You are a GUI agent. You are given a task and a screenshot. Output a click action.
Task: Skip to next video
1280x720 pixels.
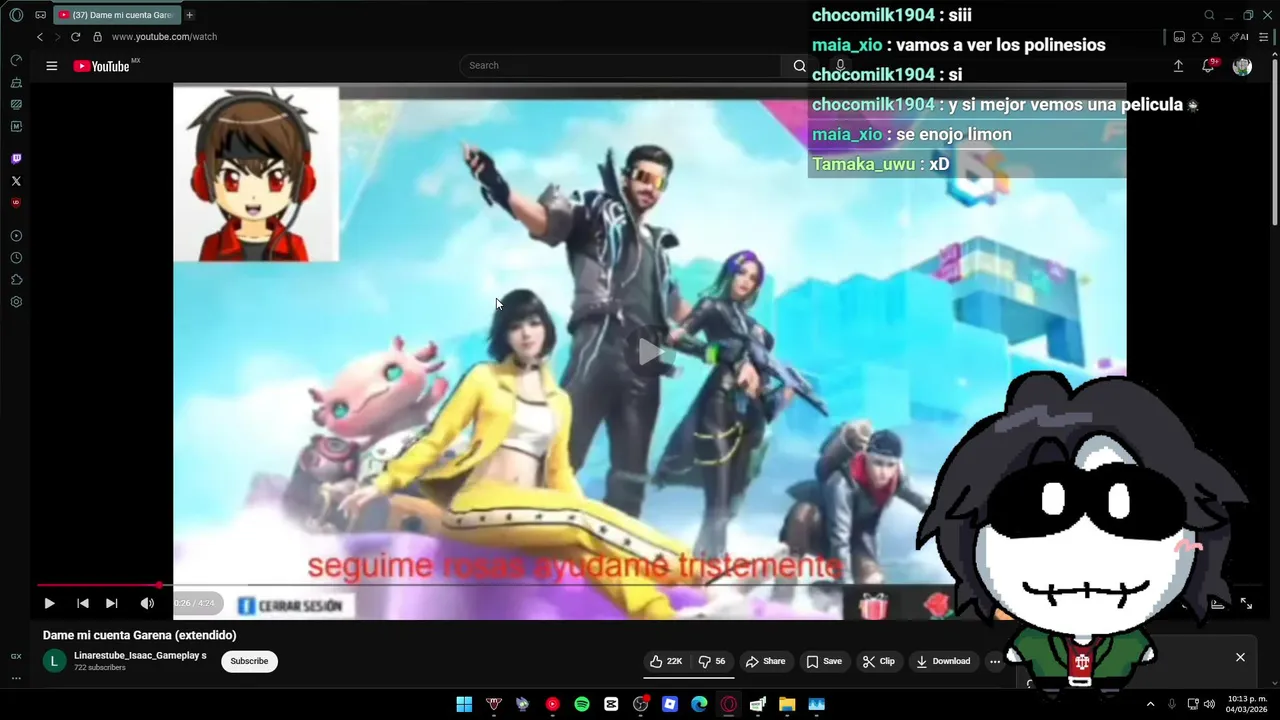click(112, 603)
